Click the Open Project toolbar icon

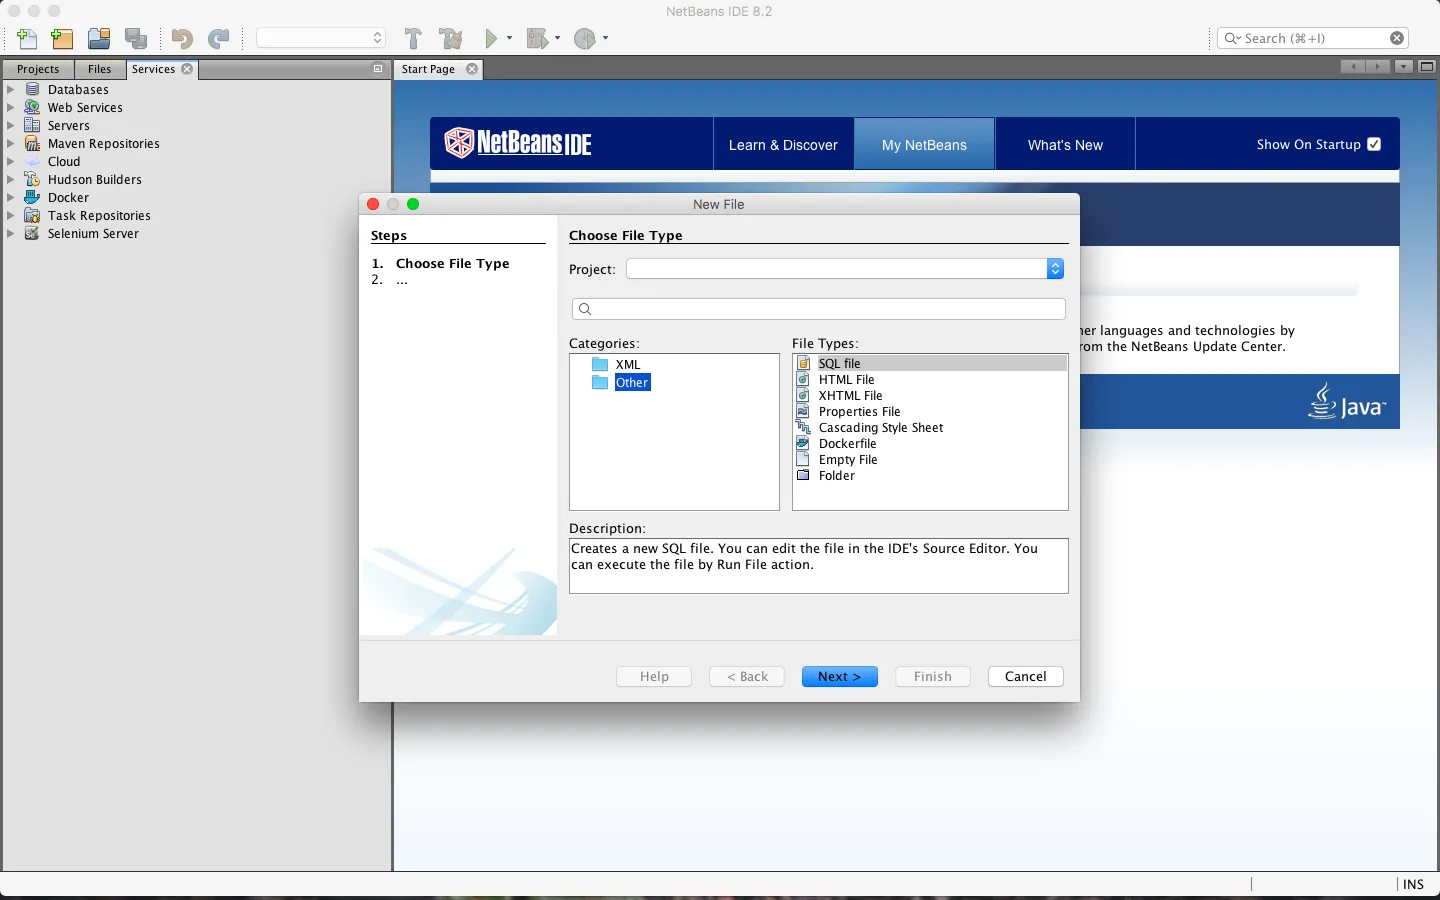point(99,38)
